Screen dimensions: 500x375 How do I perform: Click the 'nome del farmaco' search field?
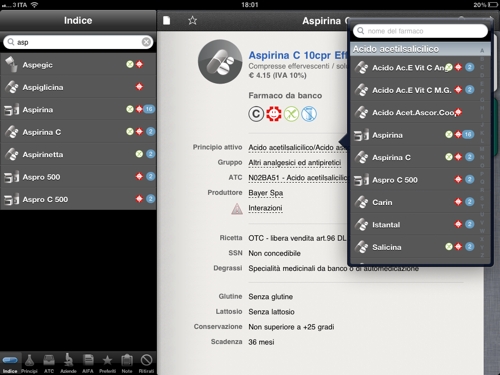[x=420, y=31]
